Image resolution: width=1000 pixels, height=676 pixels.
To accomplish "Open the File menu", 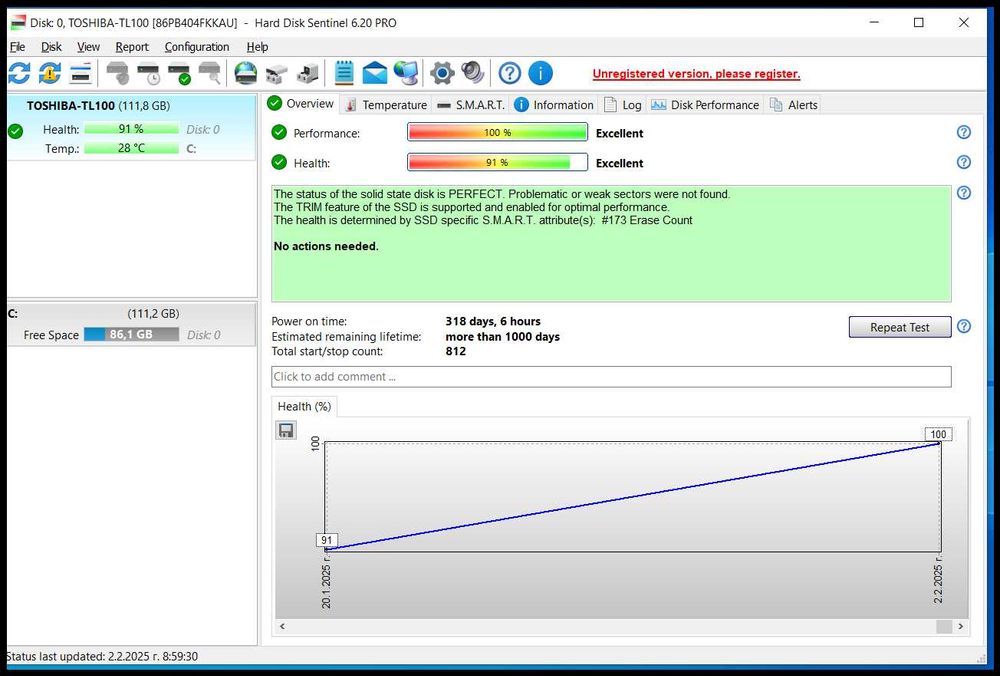I will pos(17,47).
